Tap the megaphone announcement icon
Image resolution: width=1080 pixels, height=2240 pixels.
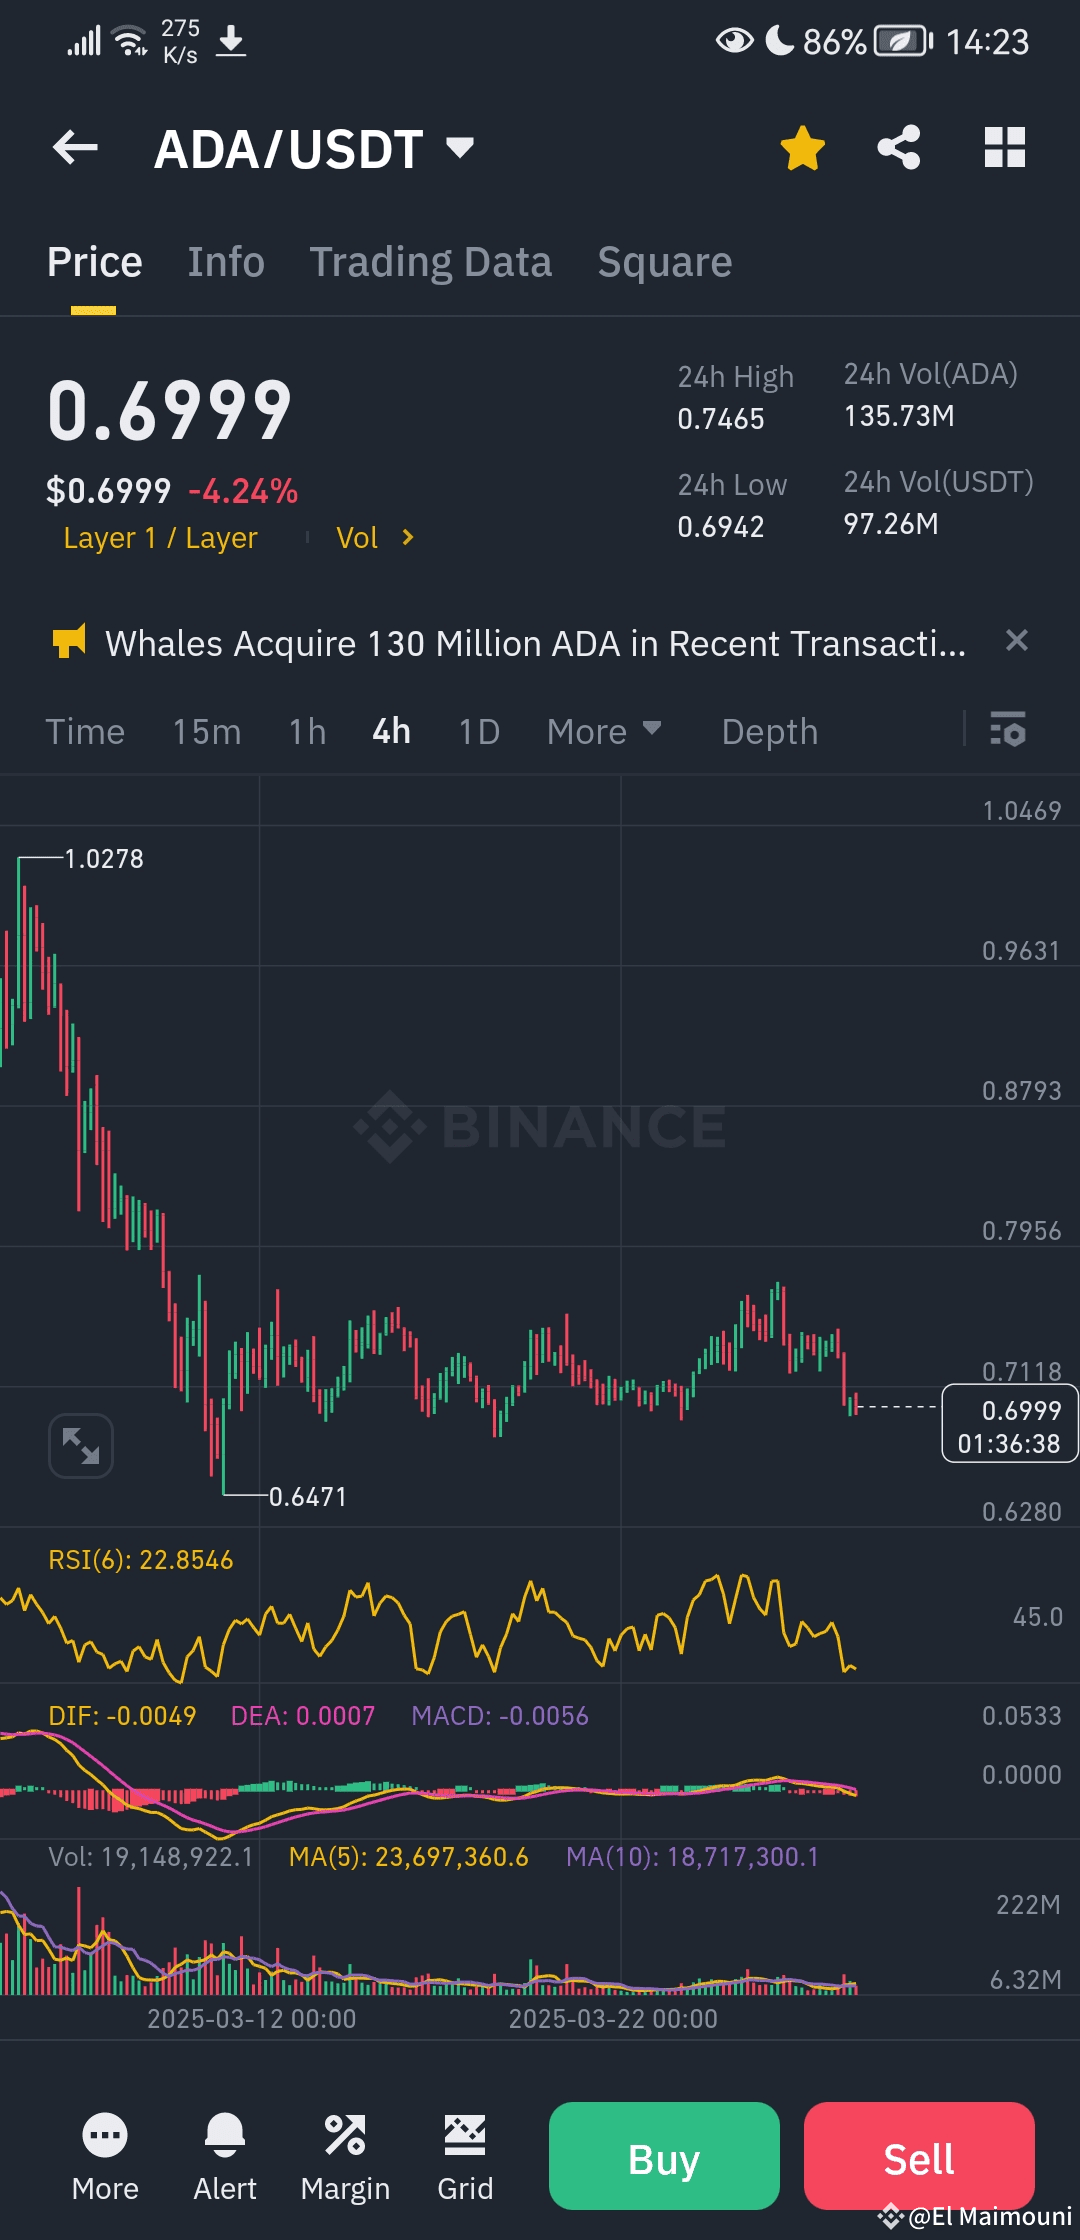(70, 641)
